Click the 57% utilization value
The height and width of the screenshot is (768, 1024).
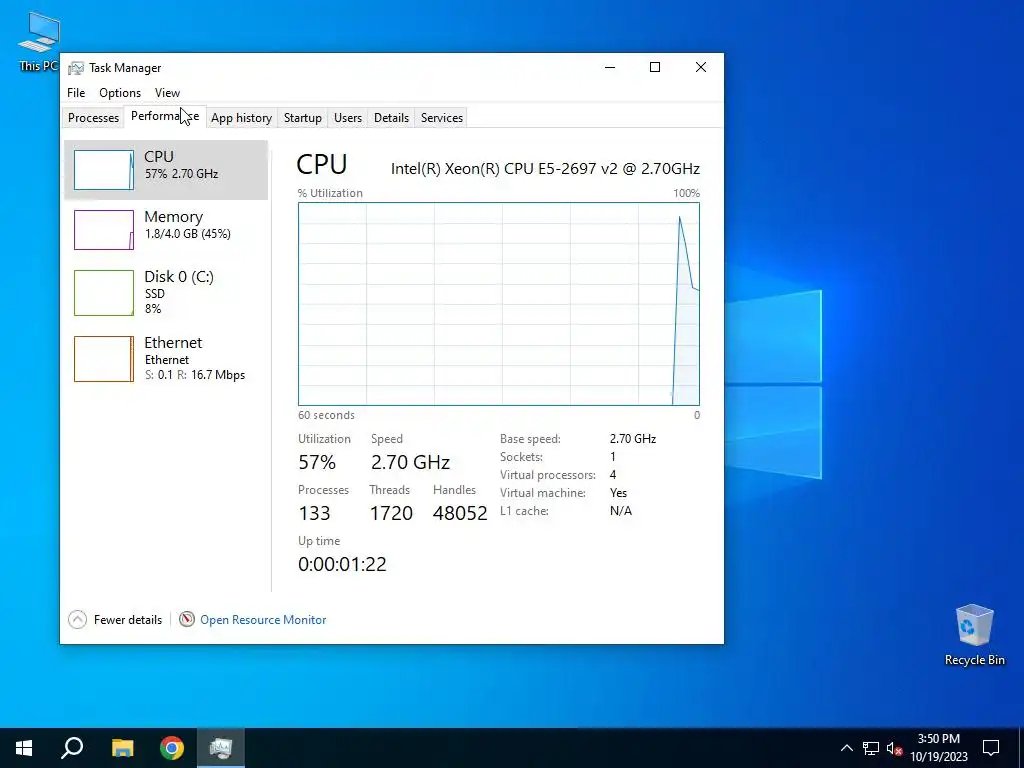[x=317, y=462]
